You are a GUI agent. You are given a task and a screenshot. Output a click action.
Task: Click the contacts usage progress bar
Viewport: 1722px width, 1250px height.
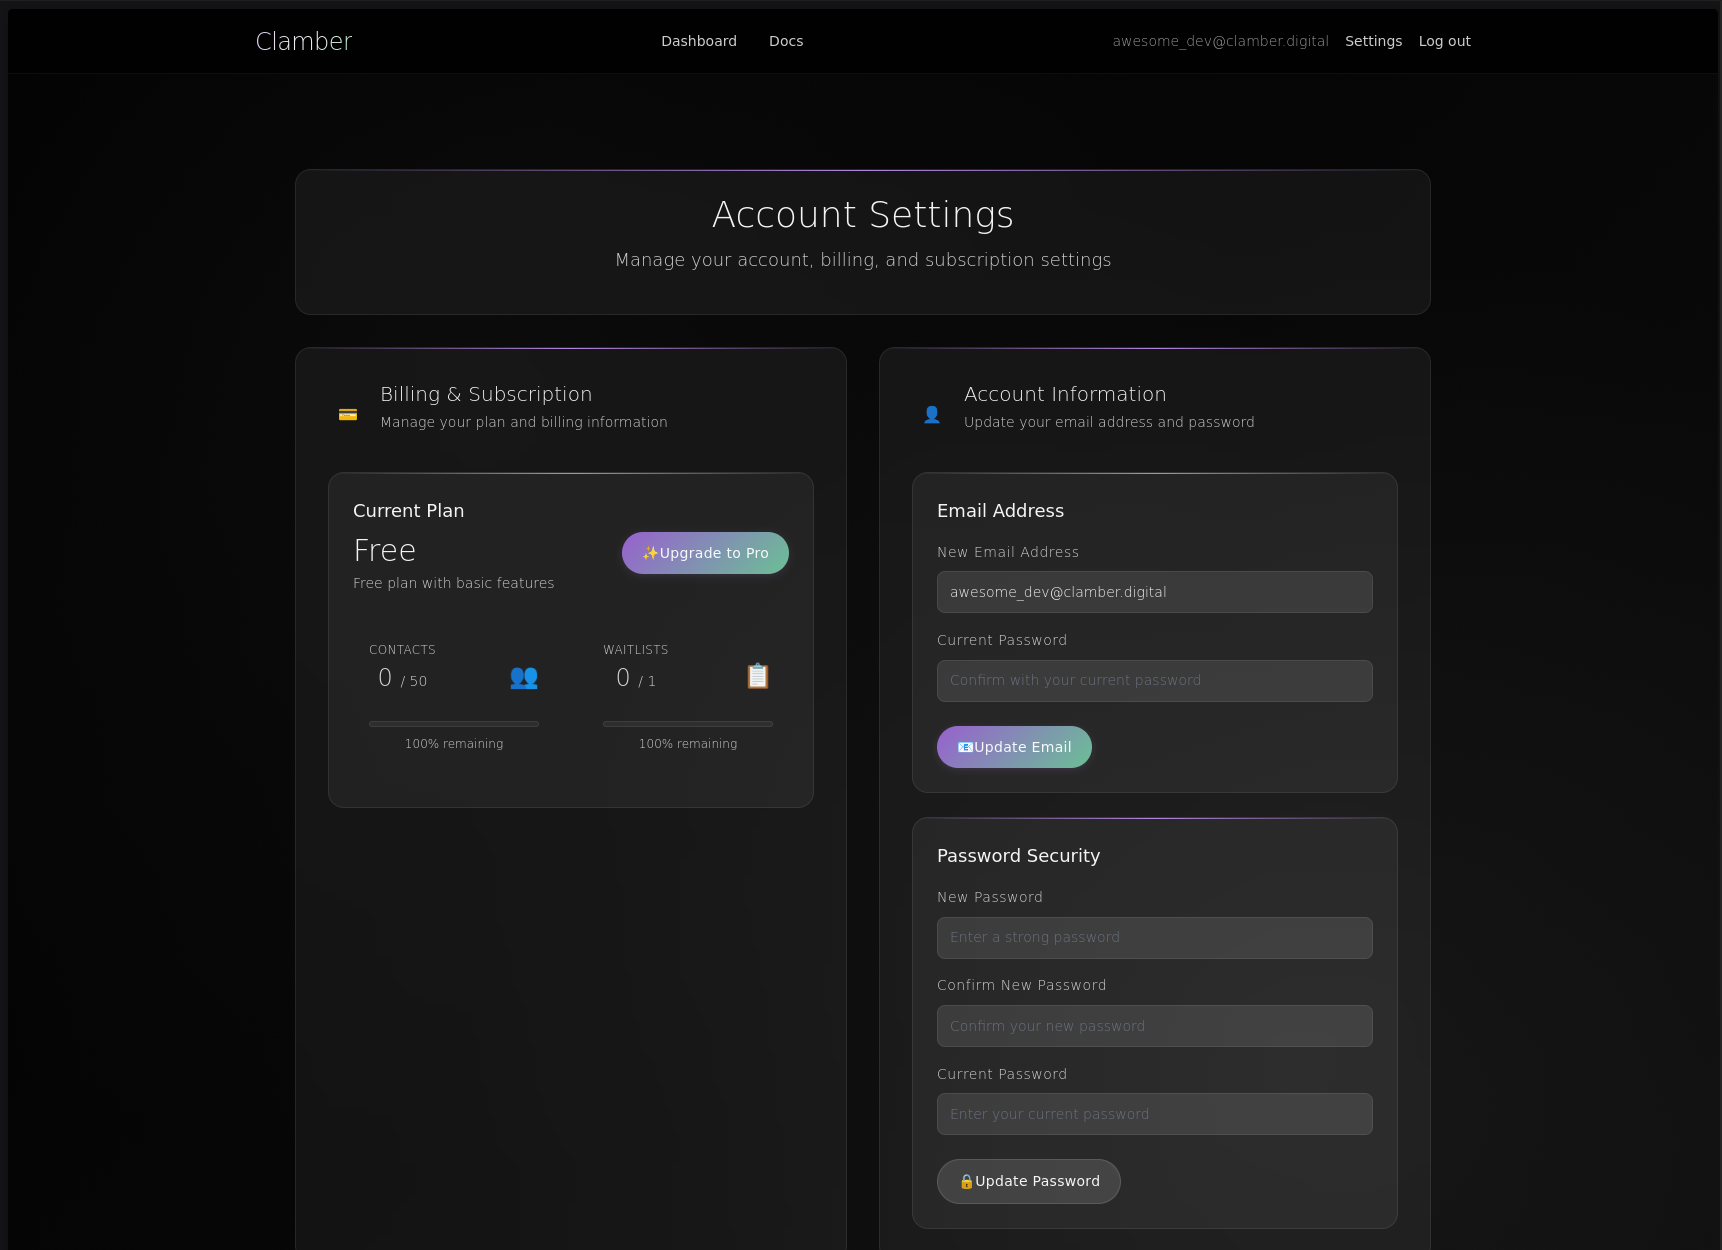[454, 724]
